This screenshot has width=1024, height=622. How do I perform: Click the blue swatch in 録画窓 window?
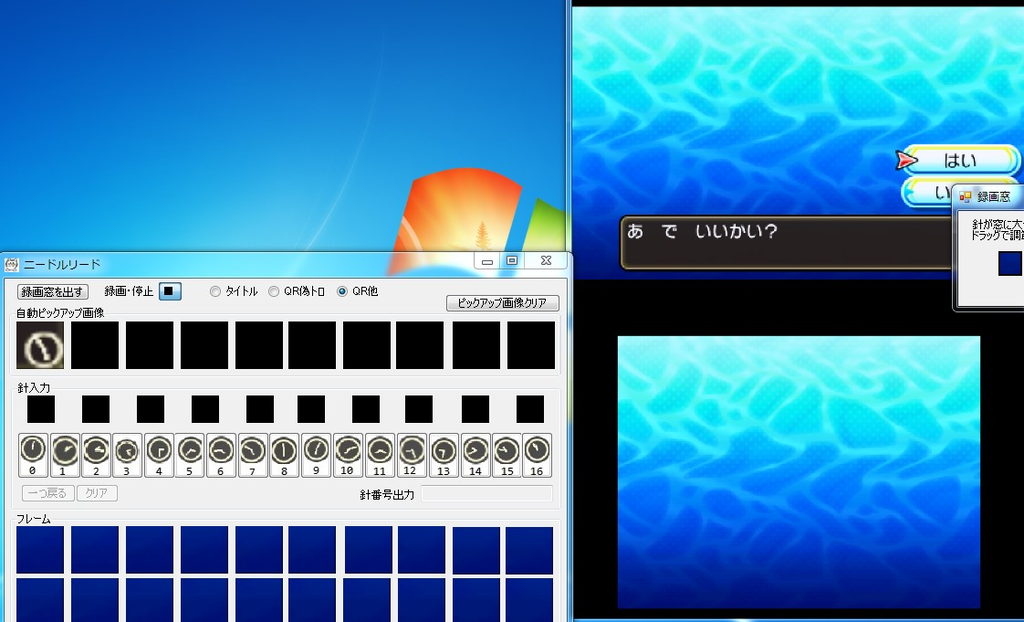coord(1010,263)
